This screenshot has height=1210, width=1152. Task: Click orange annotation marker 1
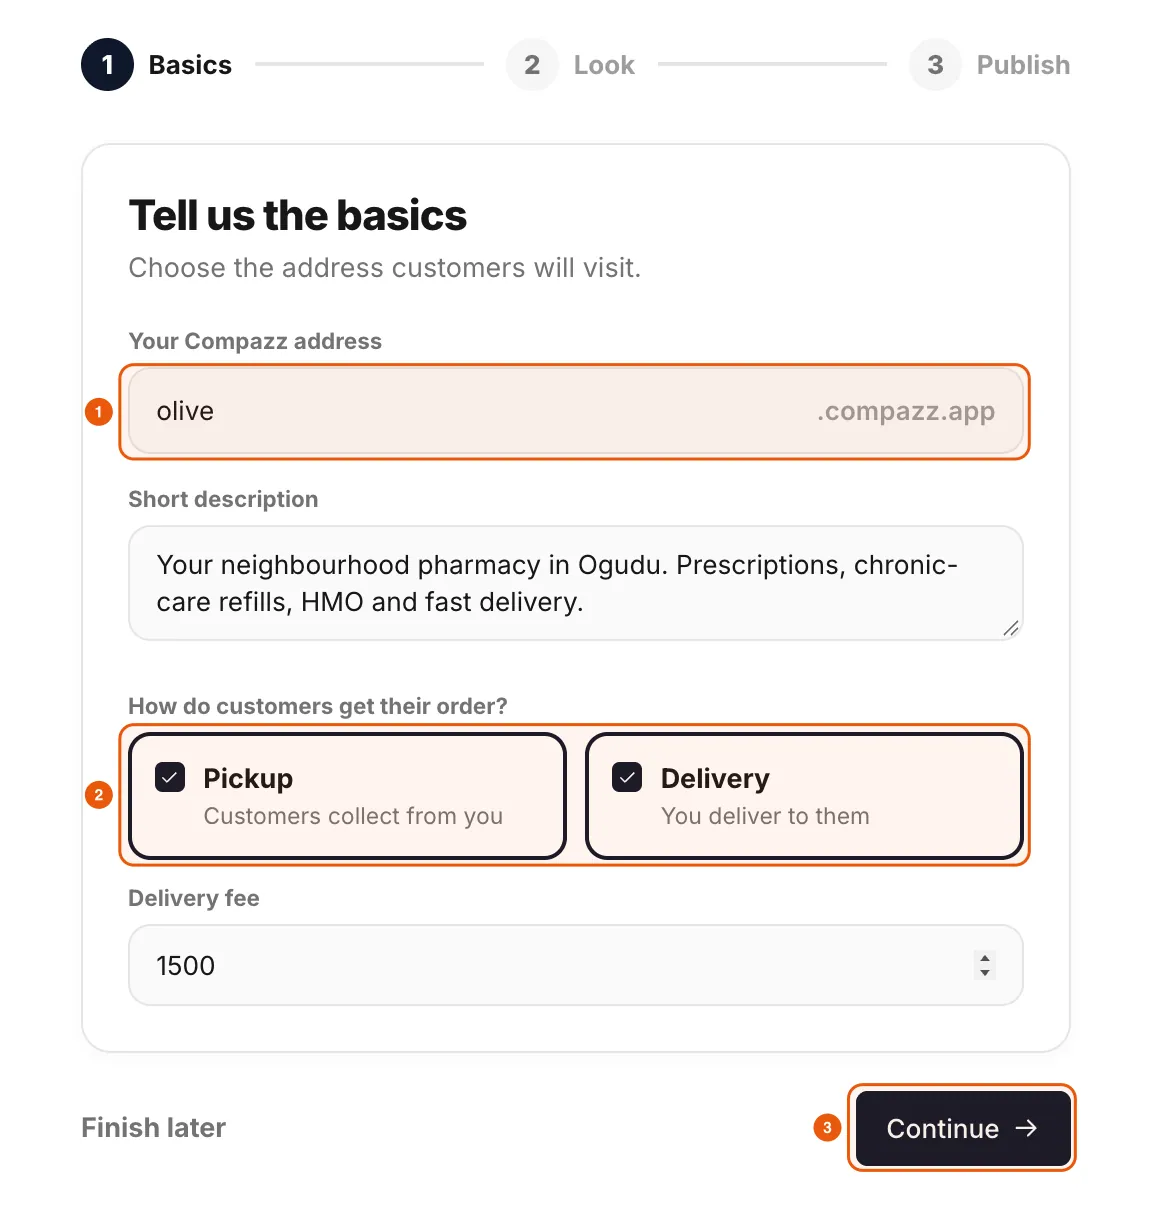click(x=98, y=412)
